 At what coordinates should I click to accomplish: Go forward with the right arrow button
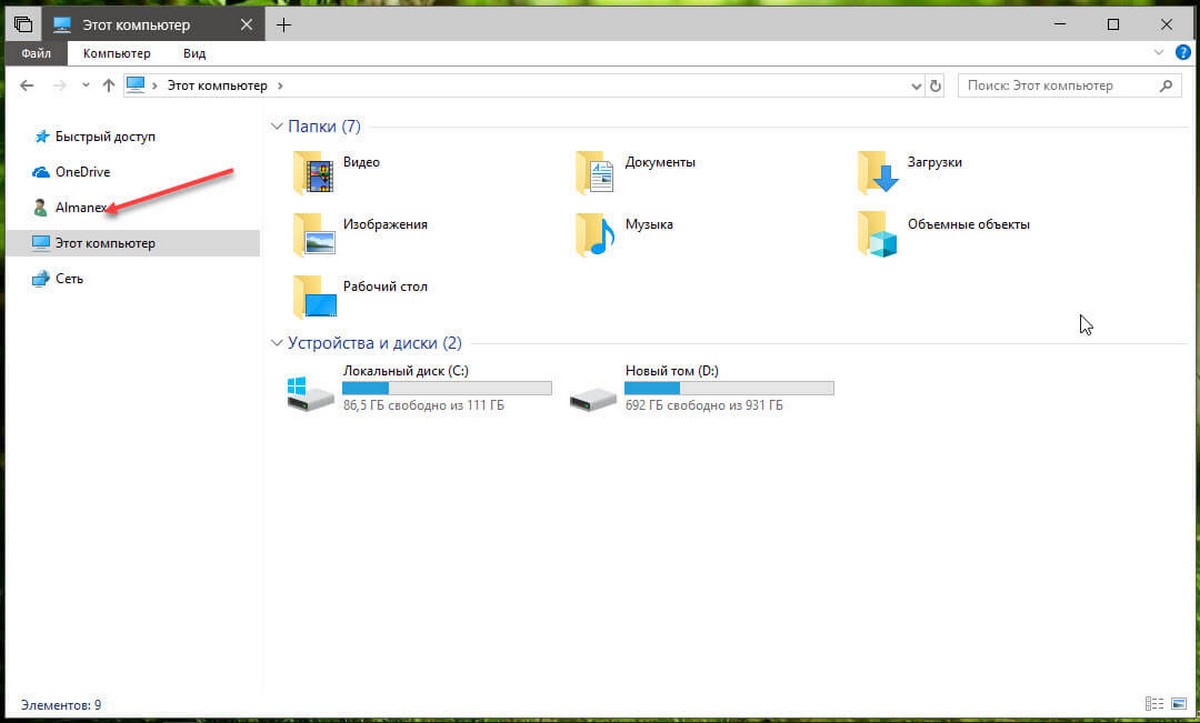(58, 86)
